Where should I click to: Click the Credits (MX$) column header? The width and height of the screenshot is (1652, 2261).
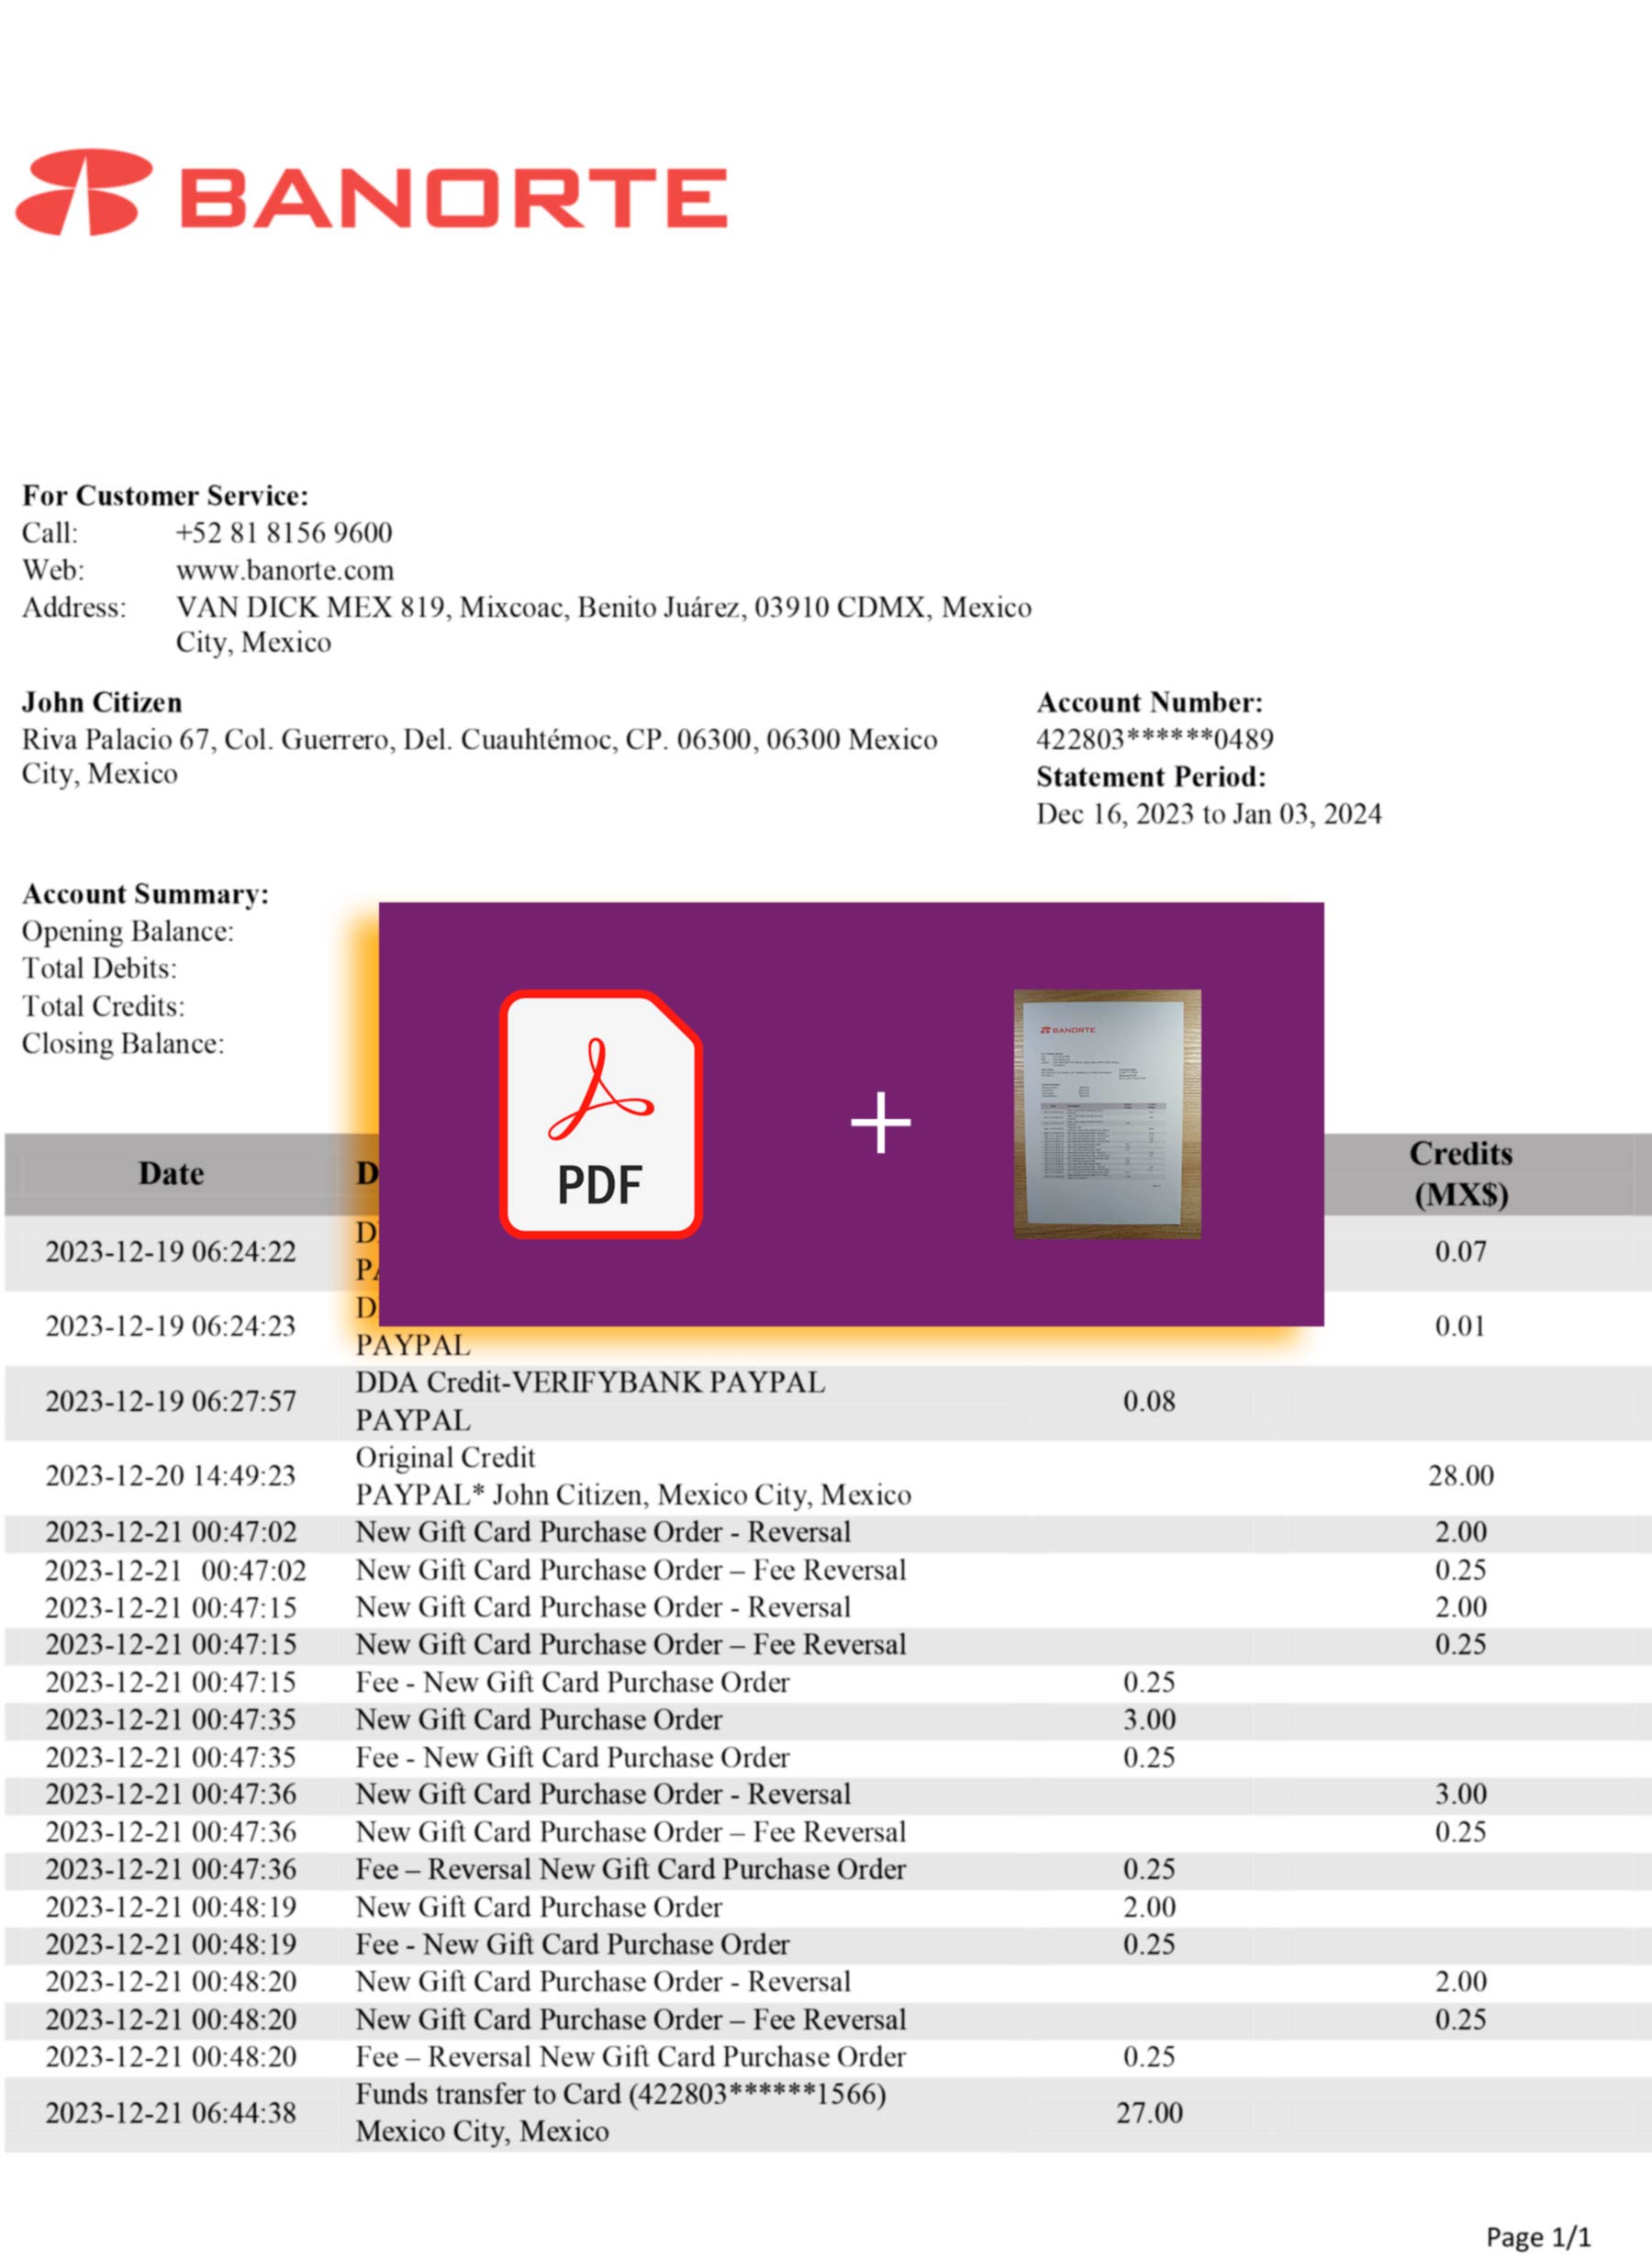(1460, 1173)
